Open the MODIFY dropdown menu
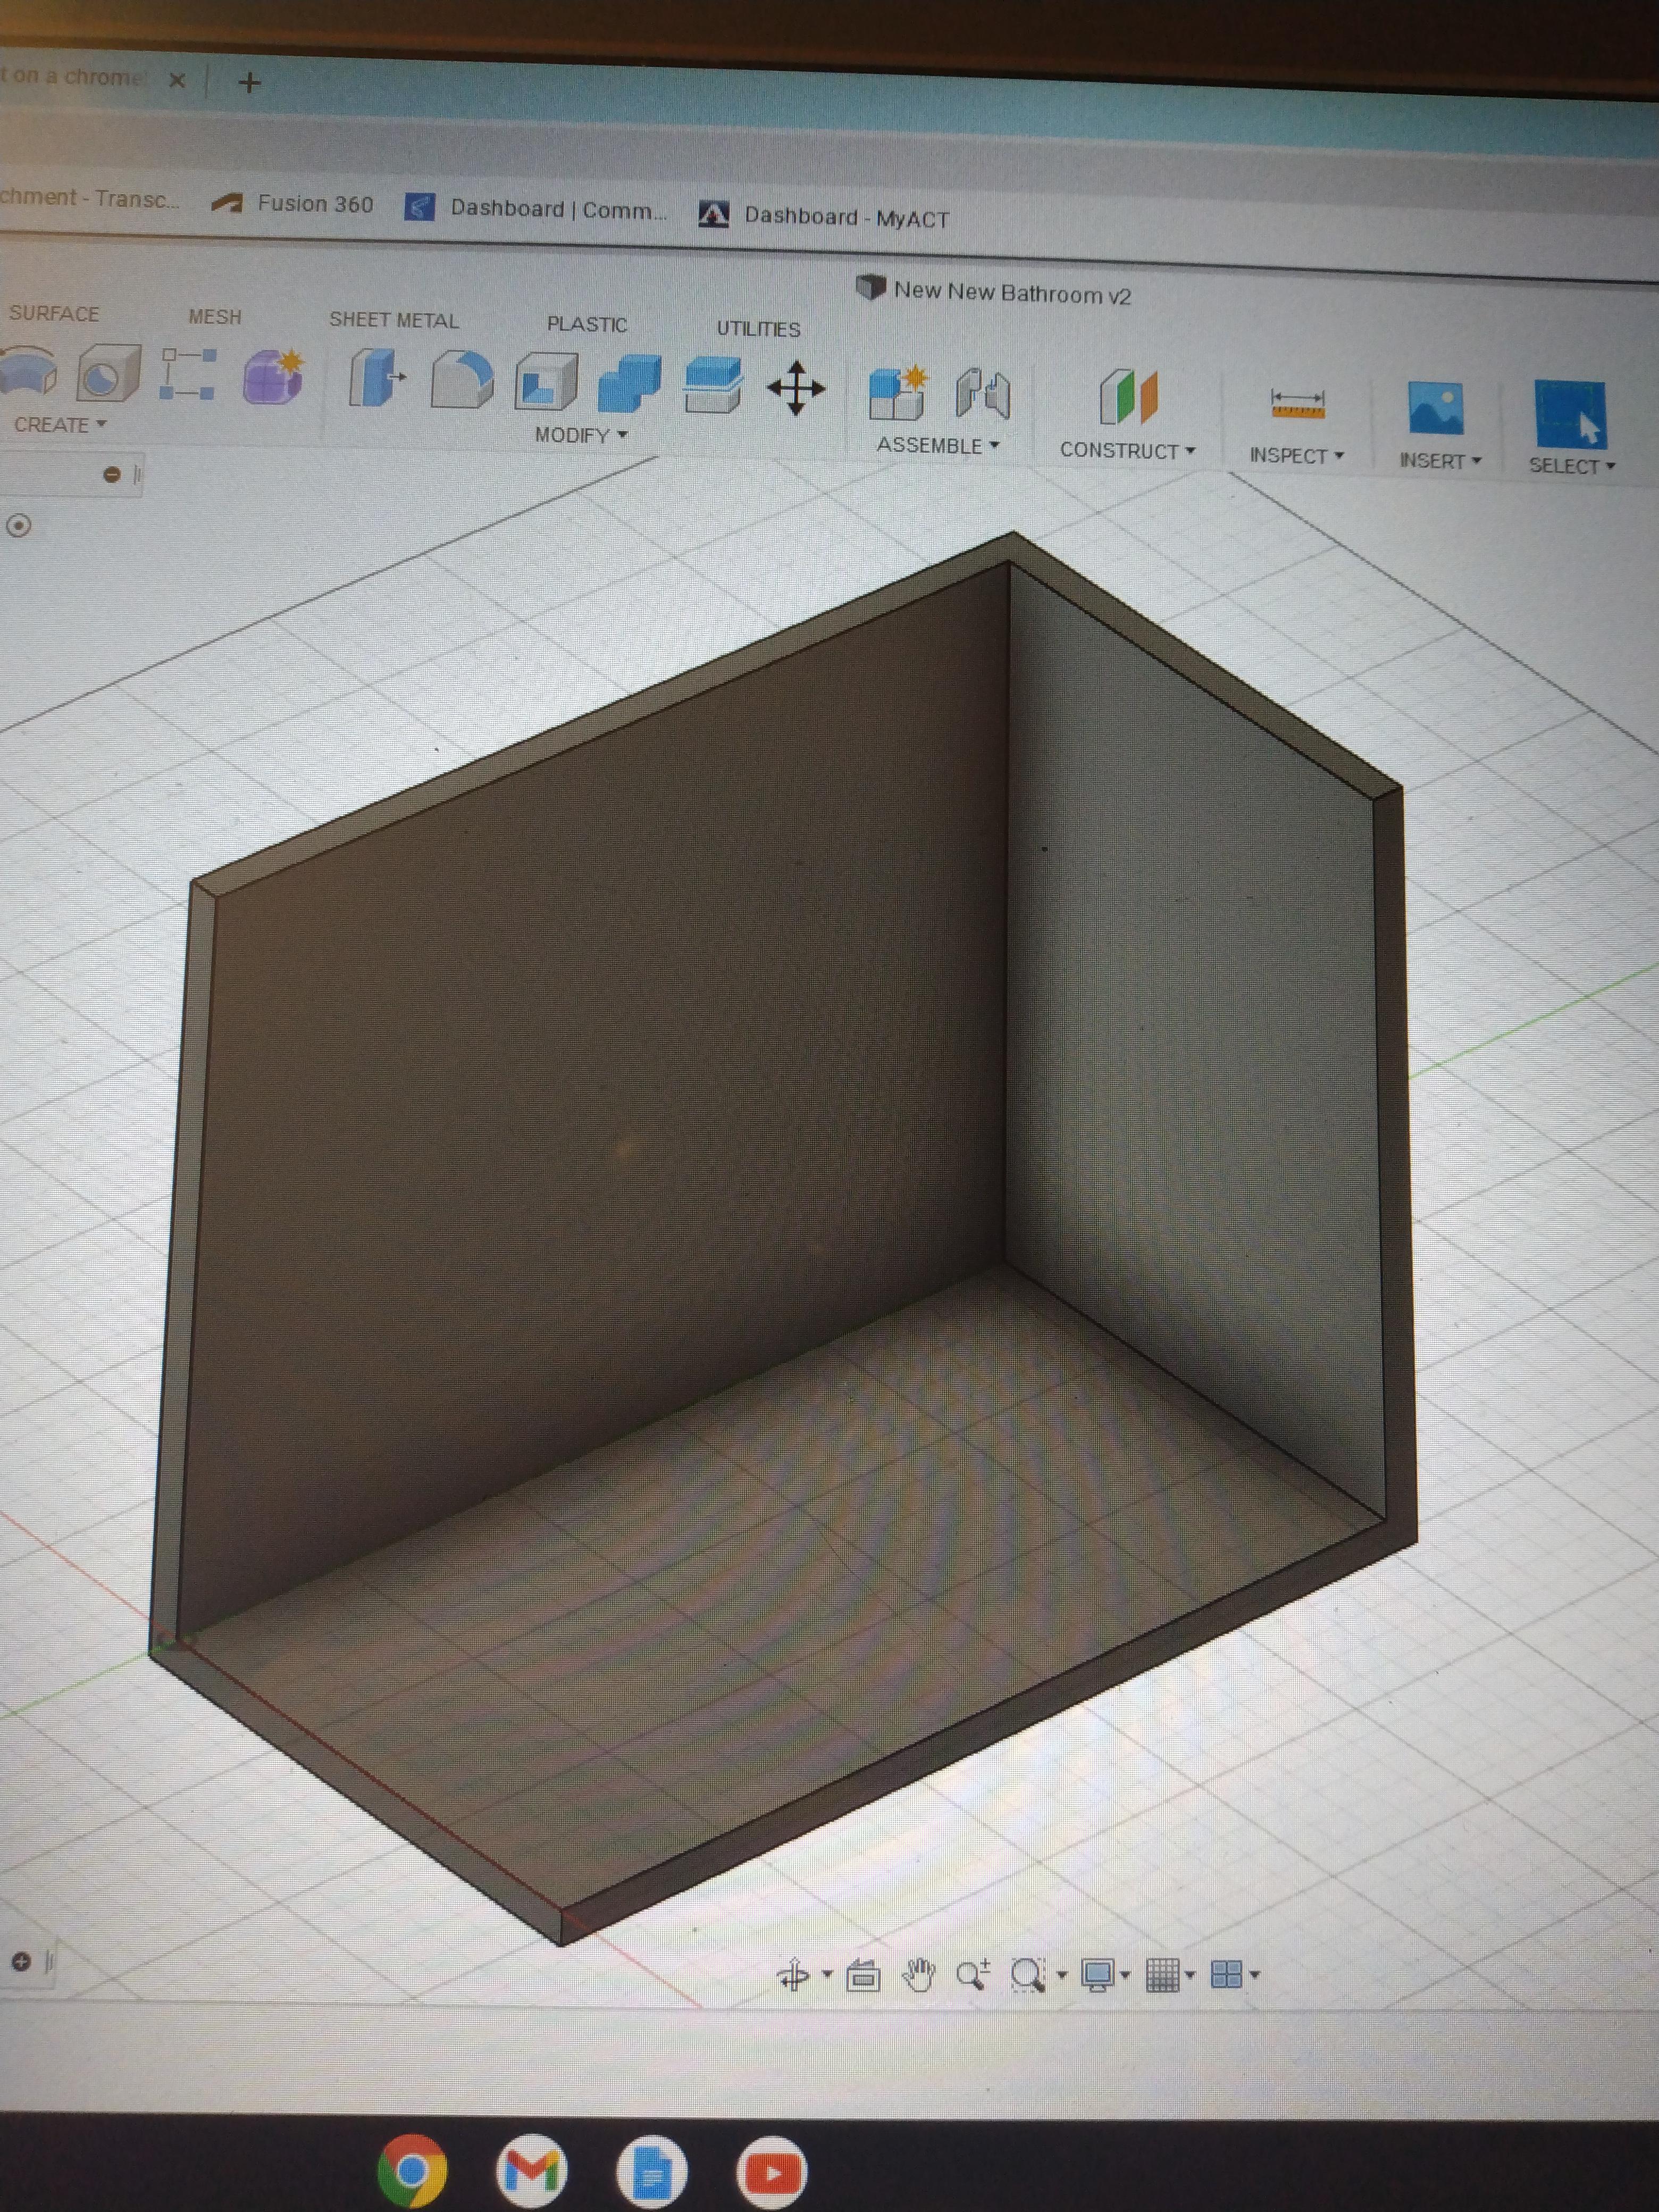Viewport: 1659px width, 2212px height. 580,435
